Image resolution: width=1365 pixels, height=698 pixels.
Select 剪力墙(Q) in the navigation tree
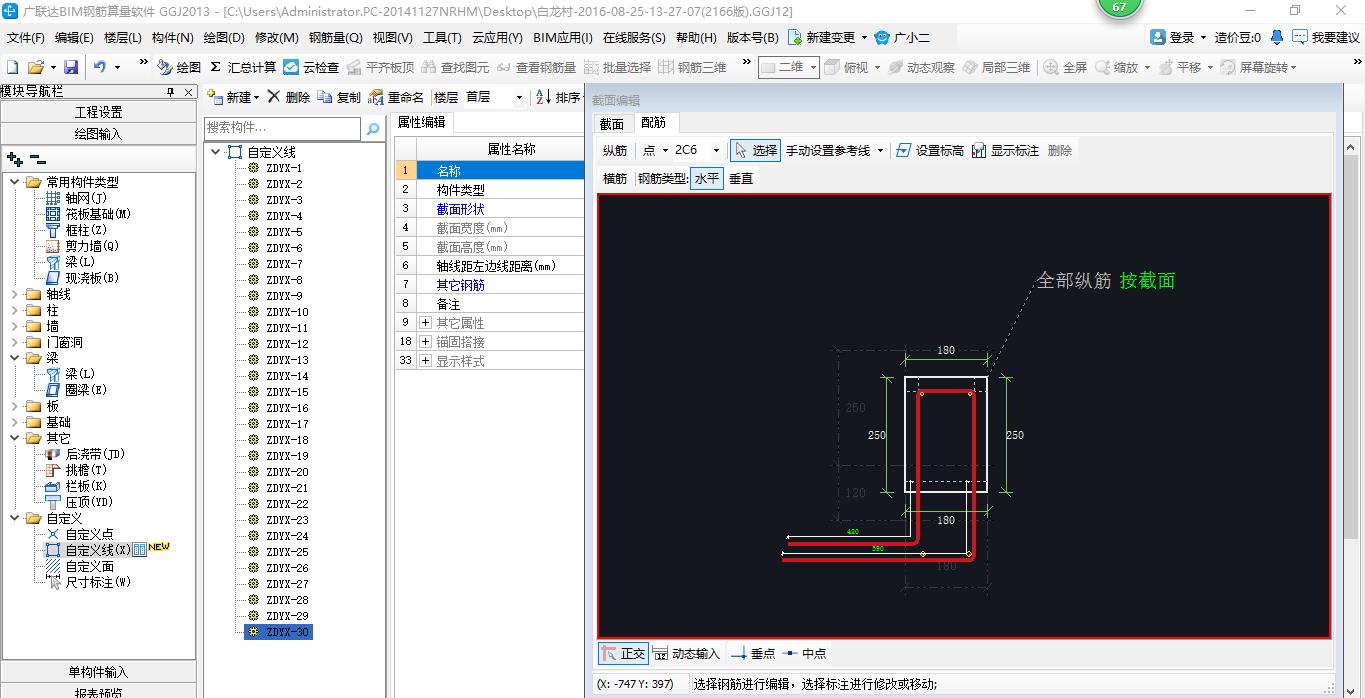(x=82, y=246)
